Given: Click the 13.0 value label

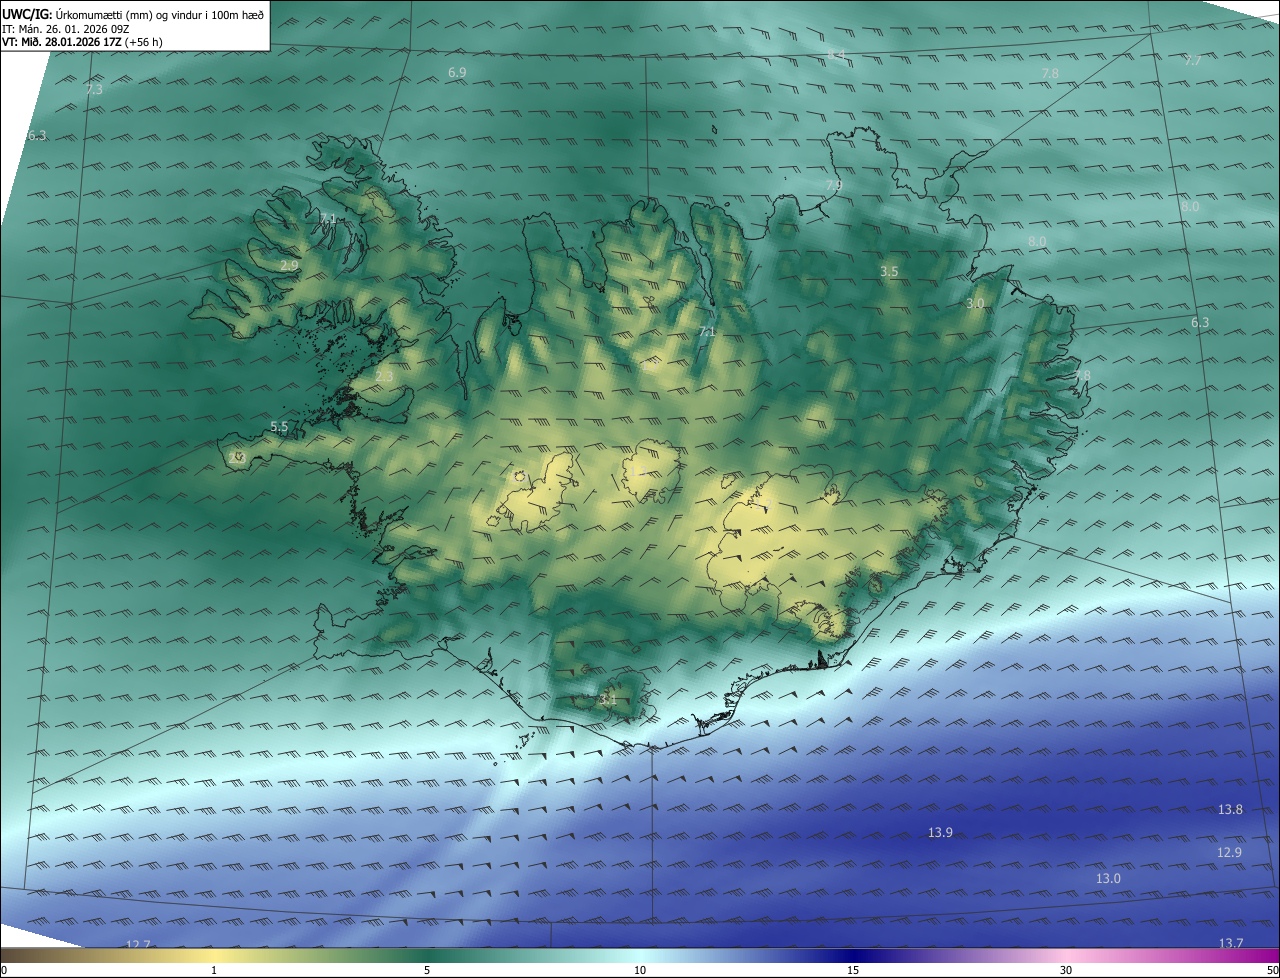Looking at the screenshot, I should pyautogui.click(x=1108, y=878).
